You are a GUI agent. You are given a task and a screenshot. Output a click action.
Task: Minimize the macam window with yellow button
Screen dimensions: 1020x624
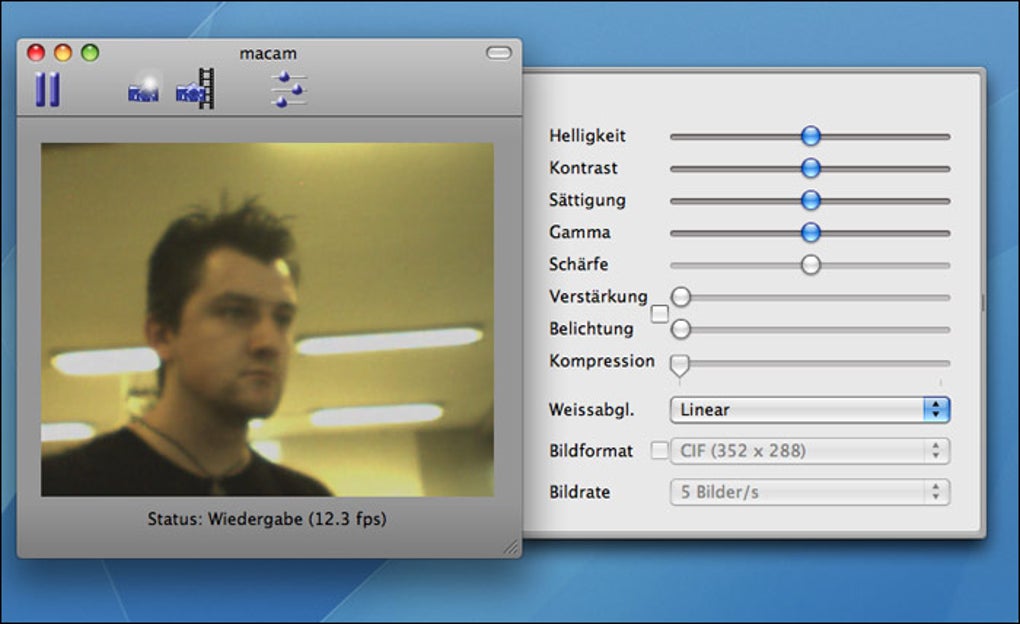tap(63, 53)
